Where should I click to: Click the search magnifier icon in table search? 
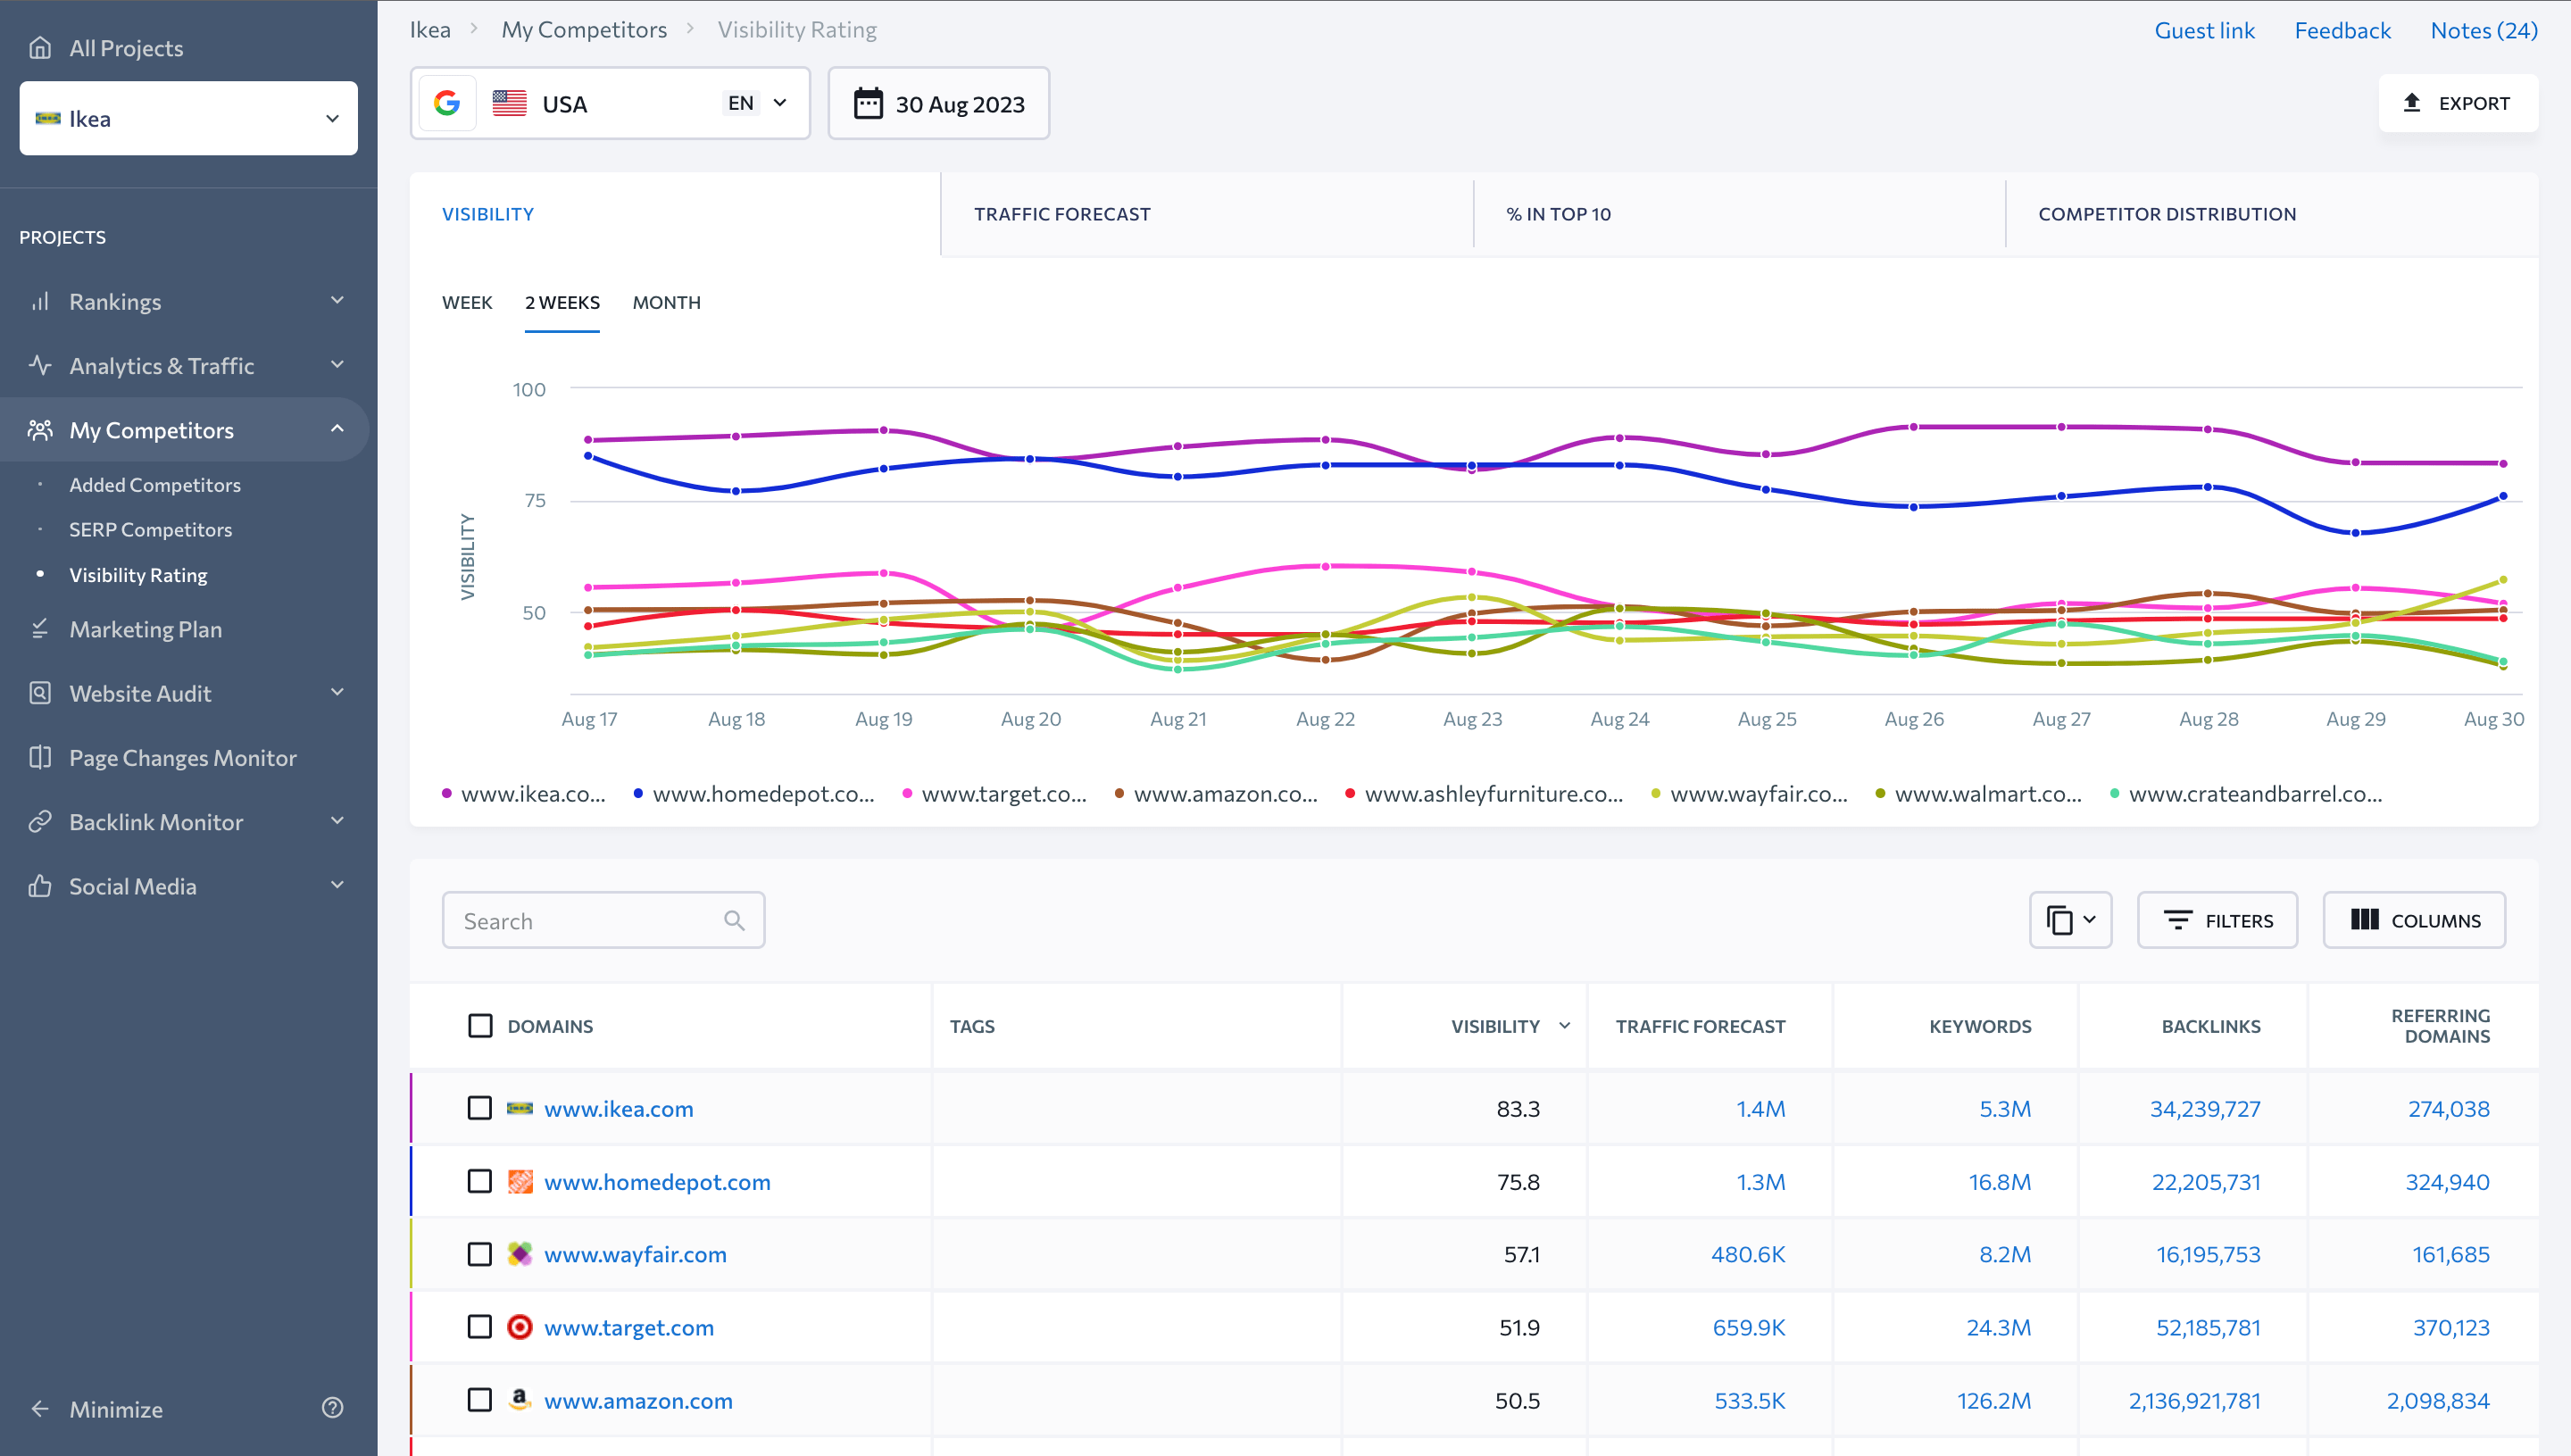[734, 920]
